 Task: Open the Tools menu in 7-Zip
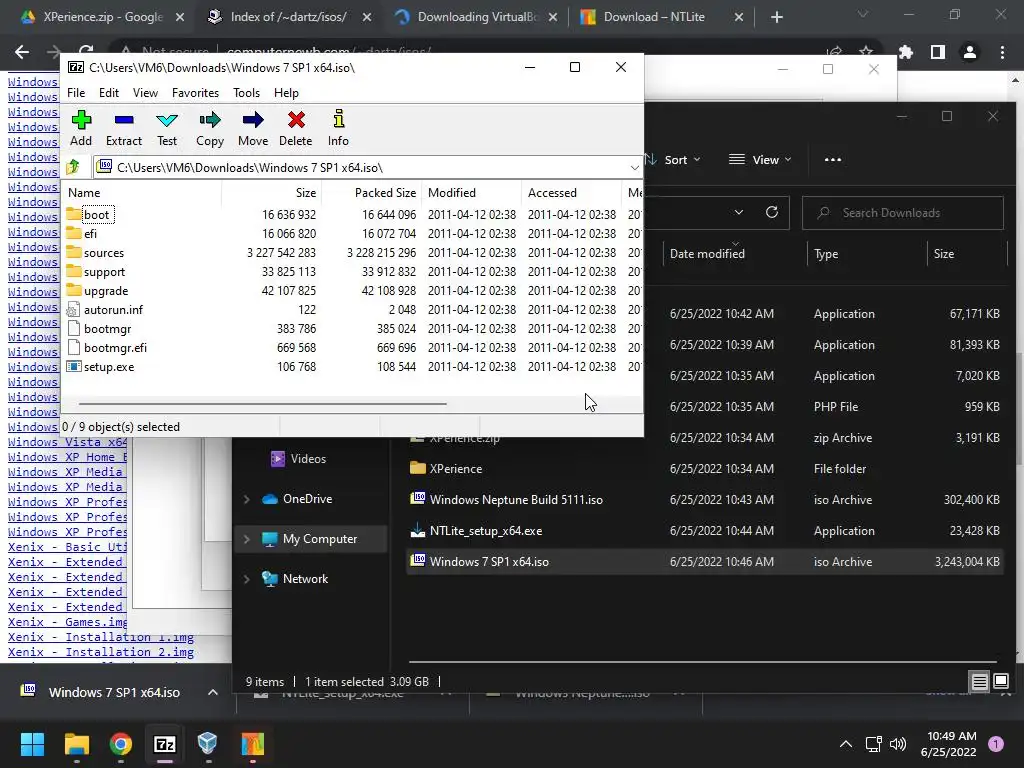point(246,93)
